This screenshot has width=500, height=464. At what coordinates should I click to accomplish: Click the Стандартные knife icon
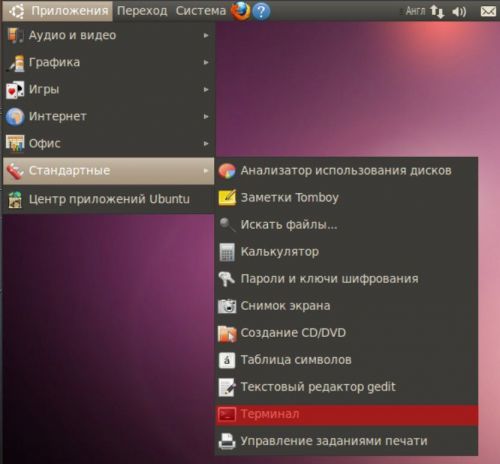[15, 171]
